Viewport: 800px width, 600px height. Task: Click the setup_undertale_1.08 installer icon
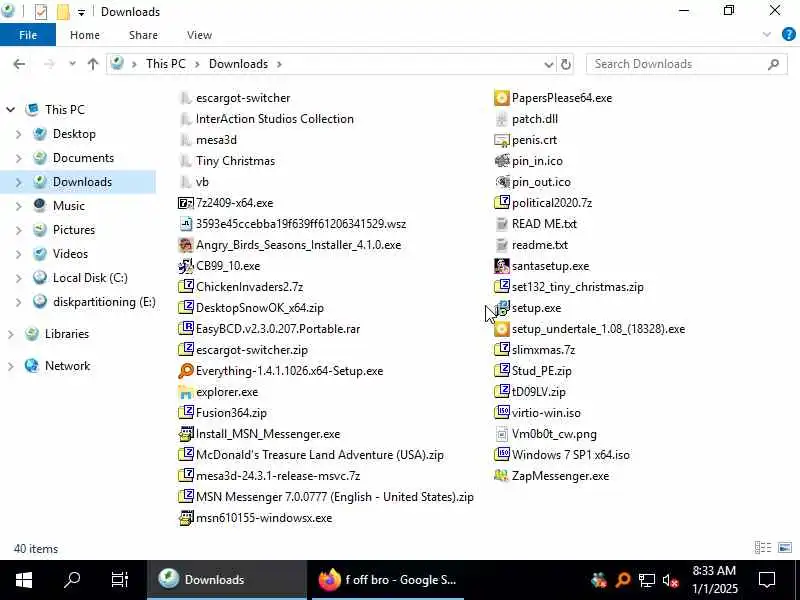click(502, 329)
